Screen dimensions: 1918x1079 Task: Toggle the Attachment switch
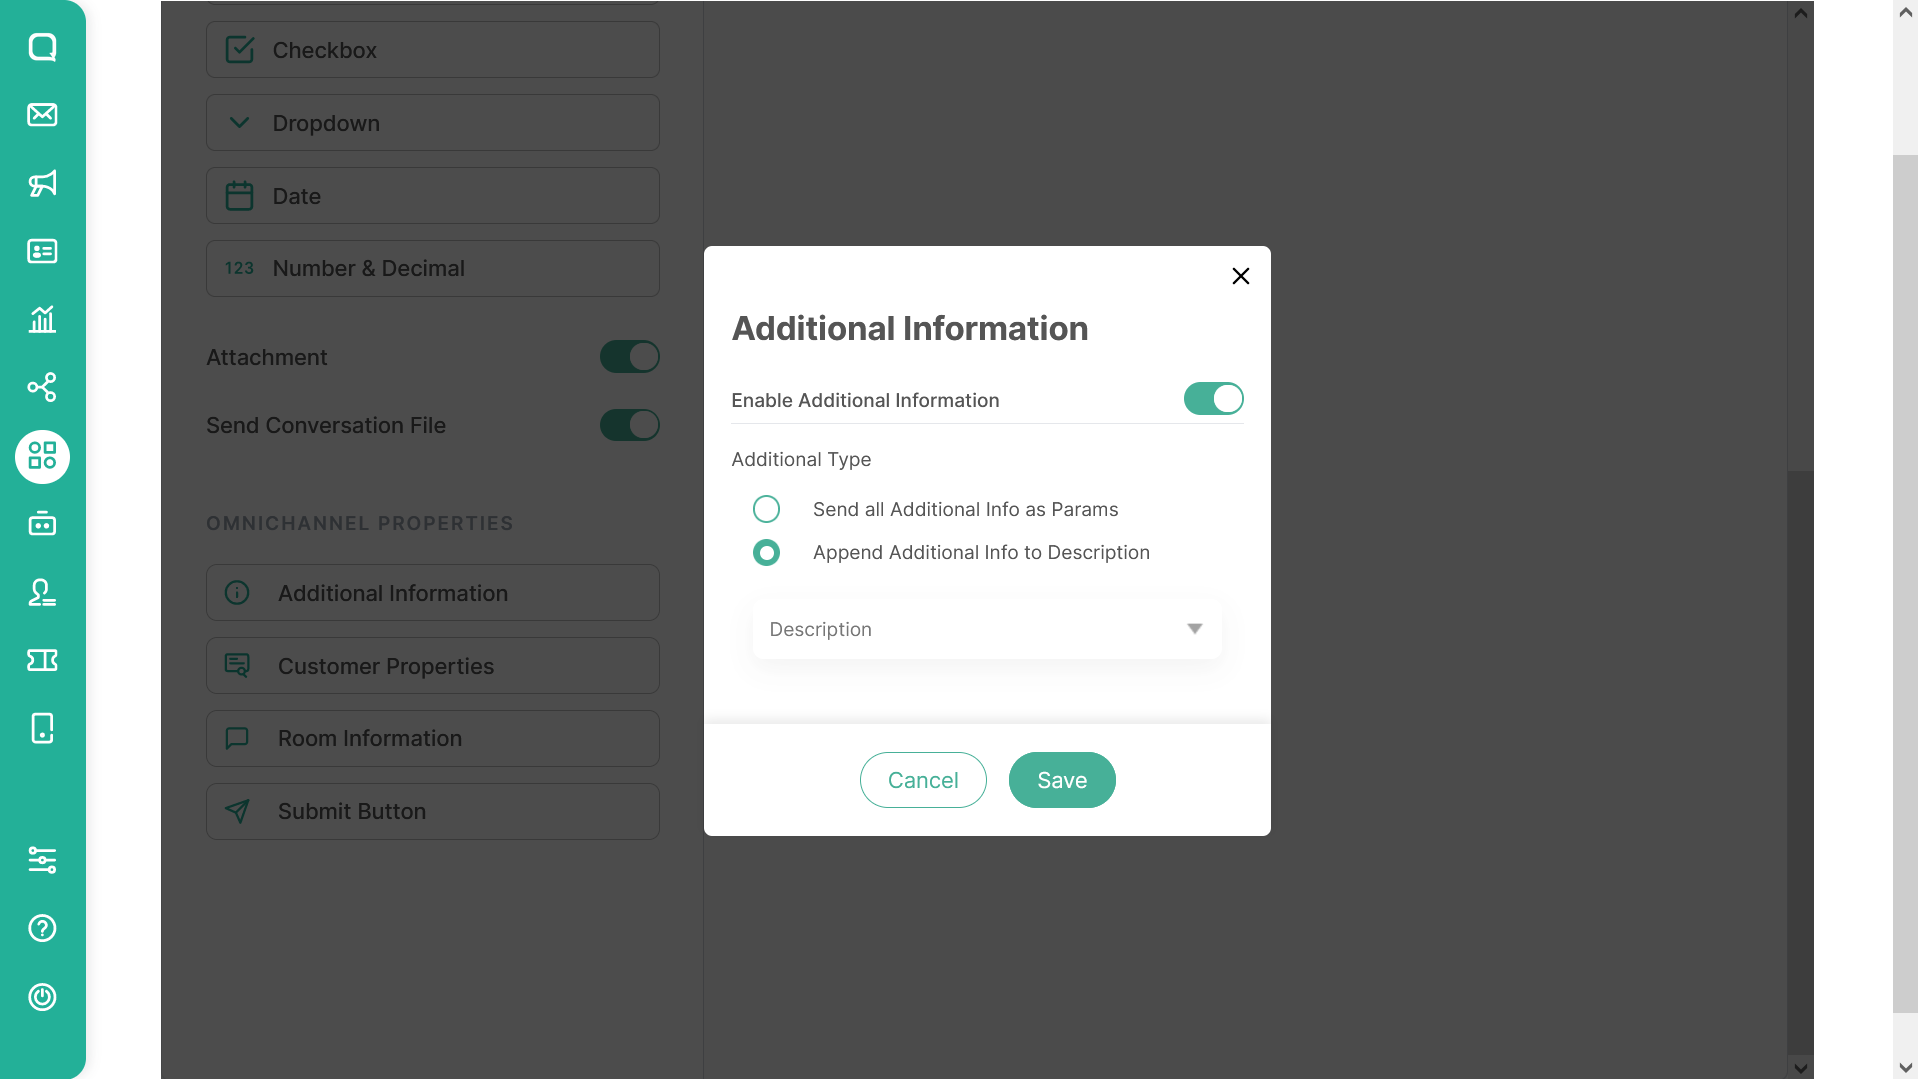[630, 357]
